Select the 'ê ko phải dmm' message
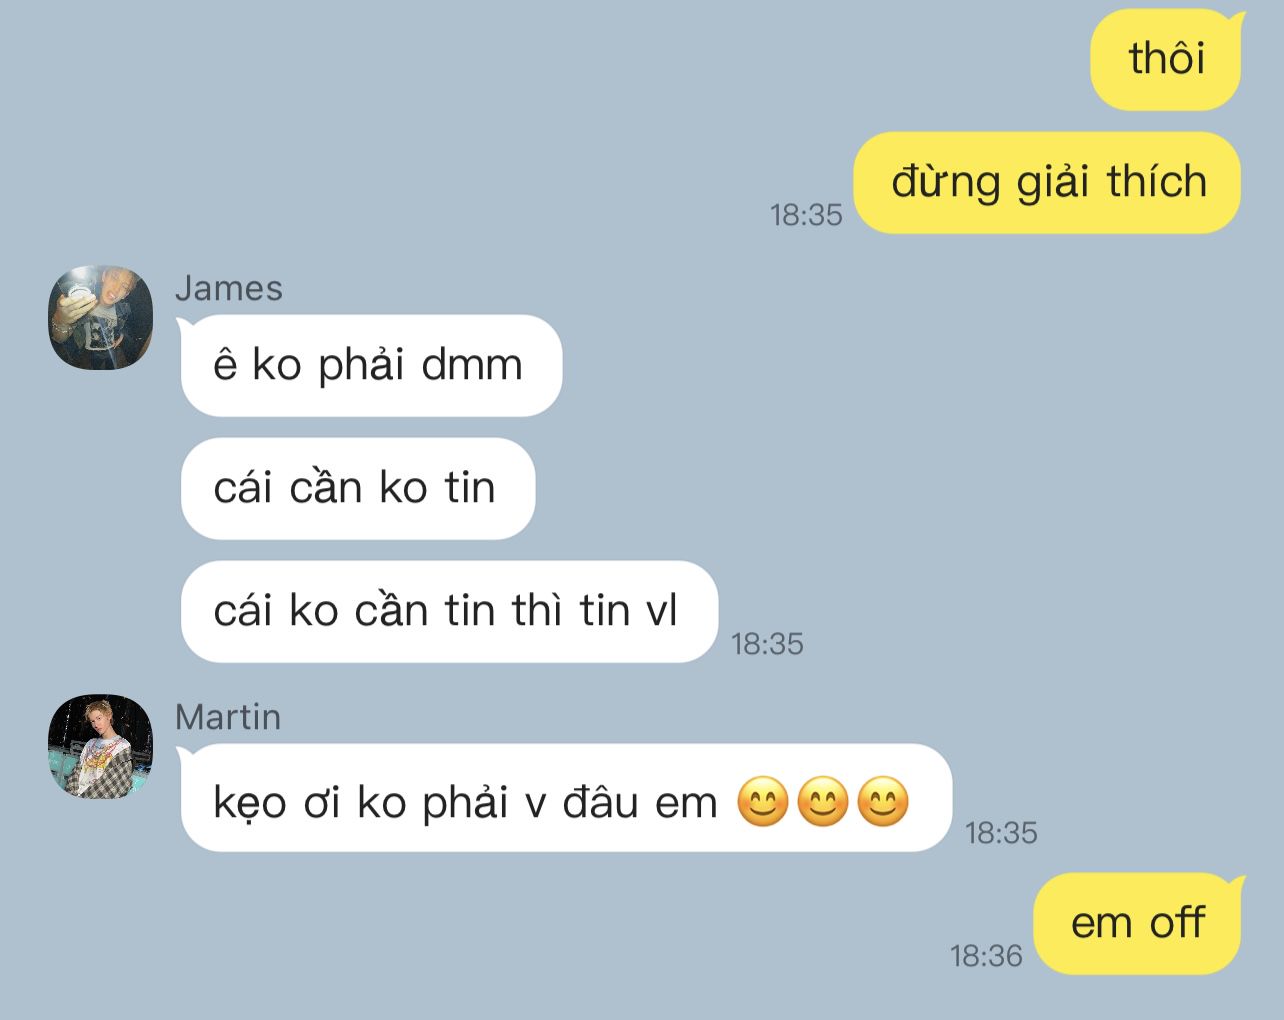 pos(371,366)
